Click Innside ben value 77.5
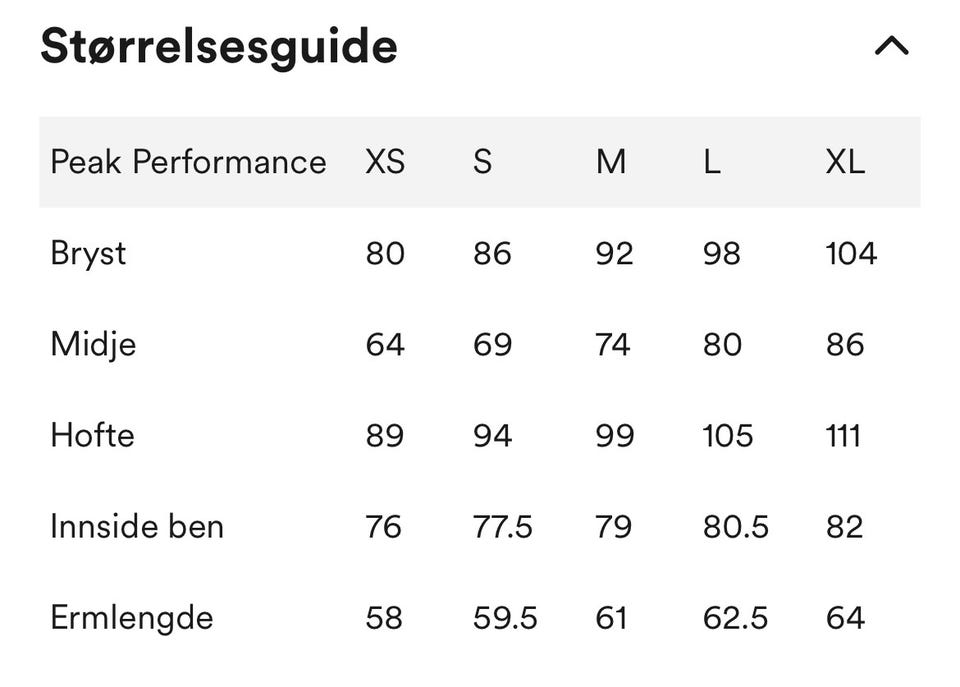 503,526
